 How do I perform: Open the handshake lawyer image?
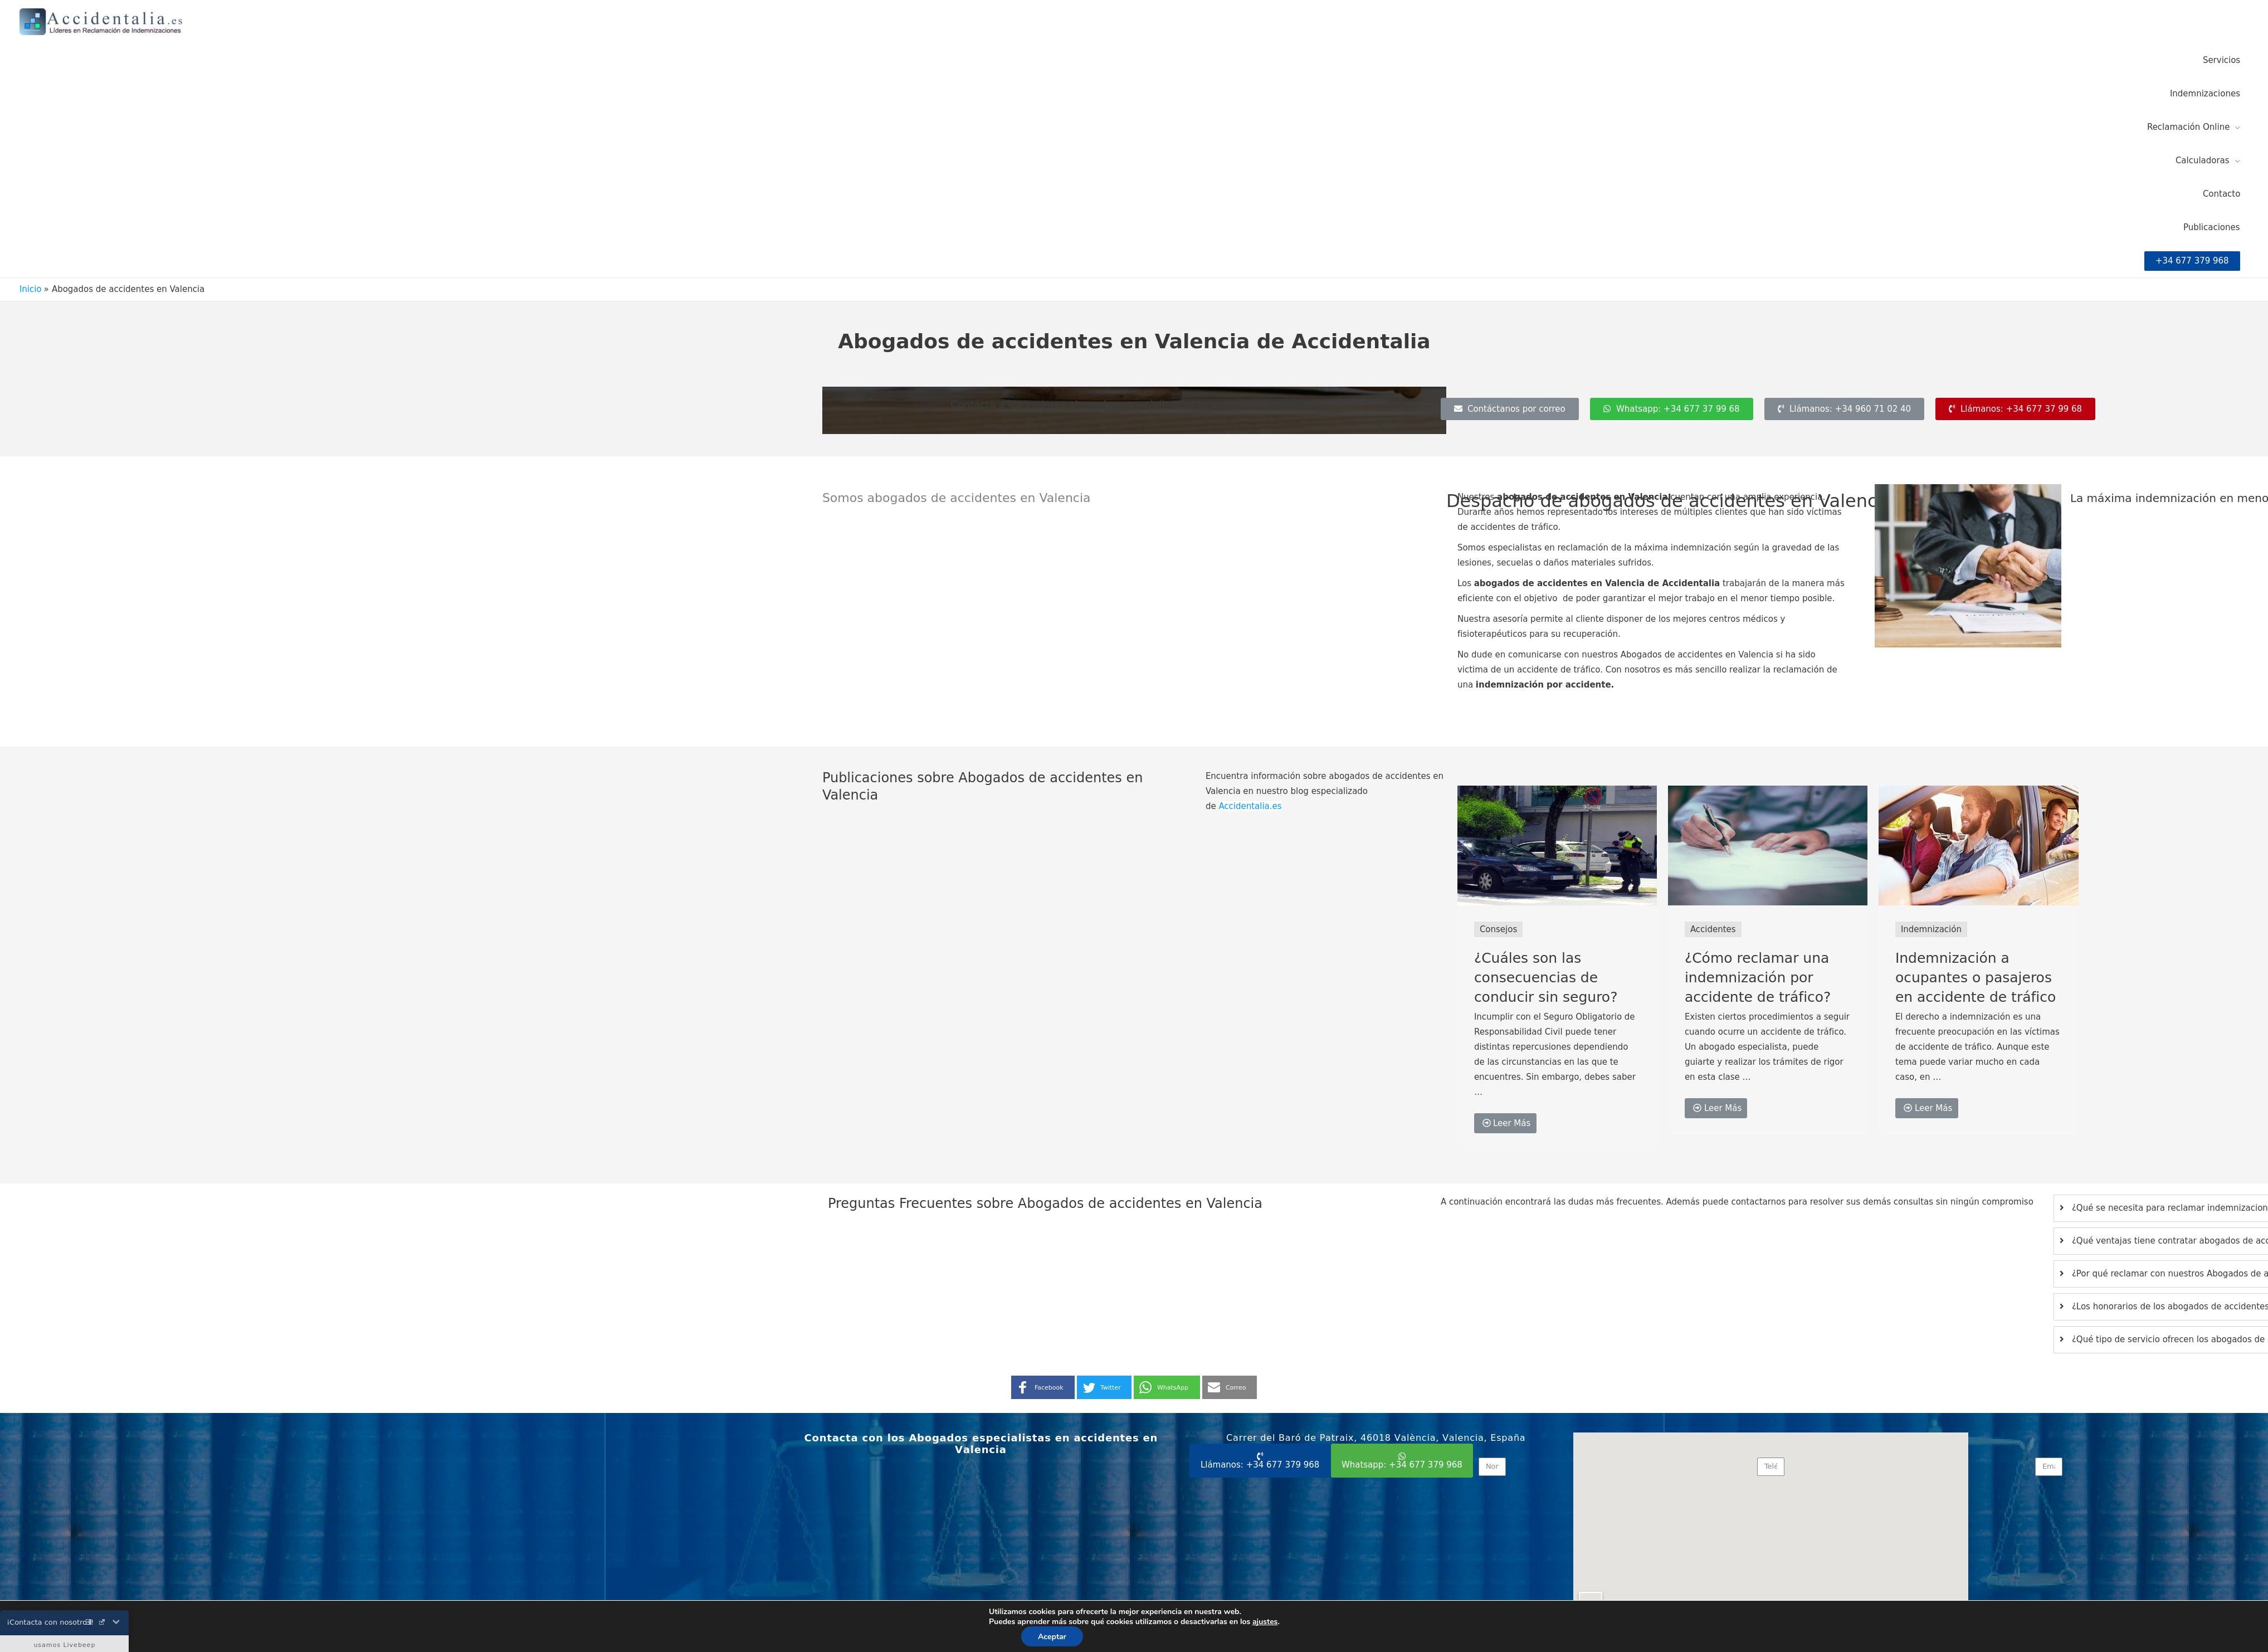1967,566
